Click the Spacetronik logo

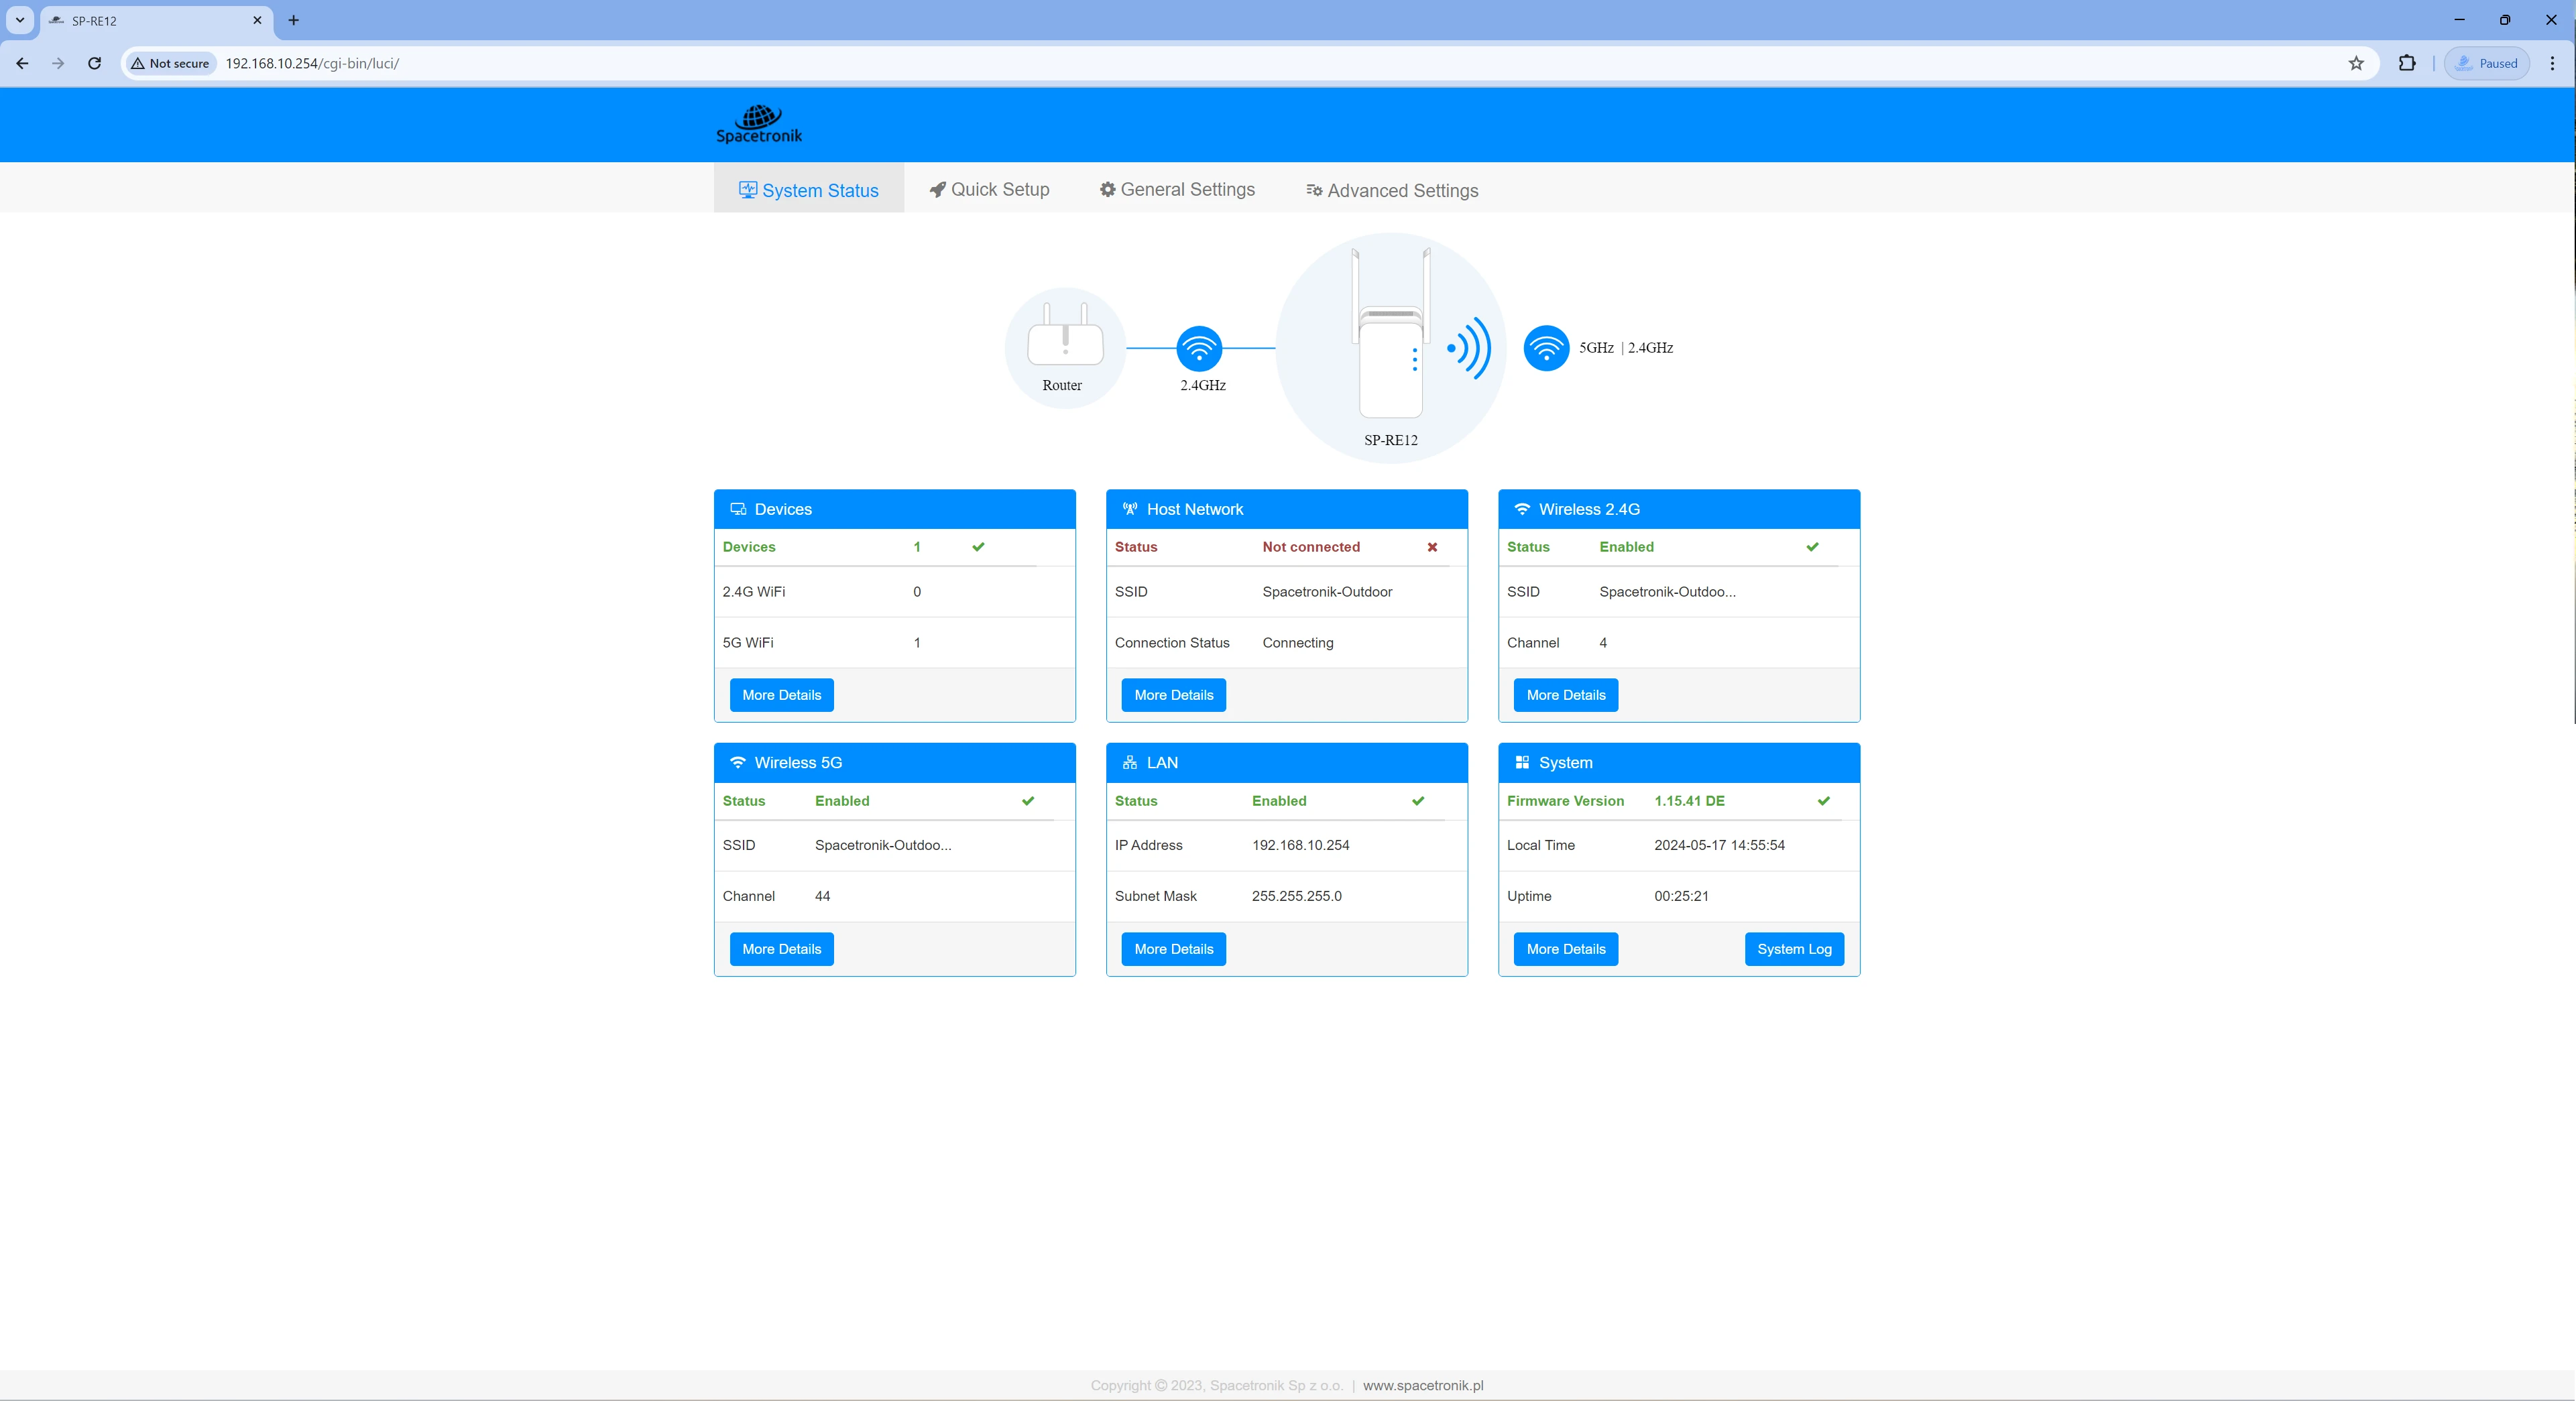coord(759,125)
